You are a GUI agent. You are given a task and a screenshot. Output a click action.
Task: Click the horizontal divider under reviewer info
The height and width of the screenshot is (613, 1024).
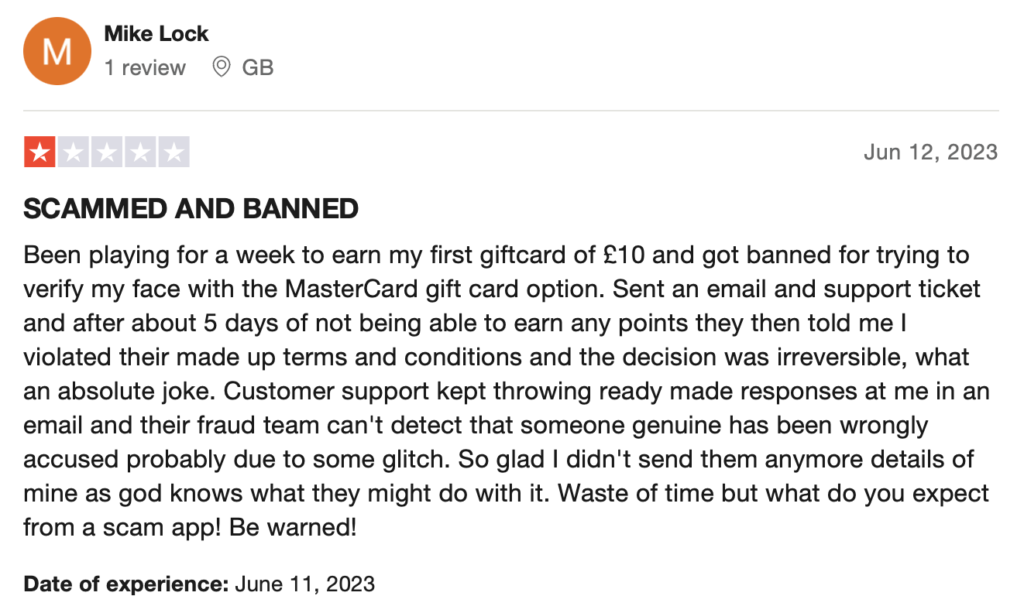(x=511, y=110)
